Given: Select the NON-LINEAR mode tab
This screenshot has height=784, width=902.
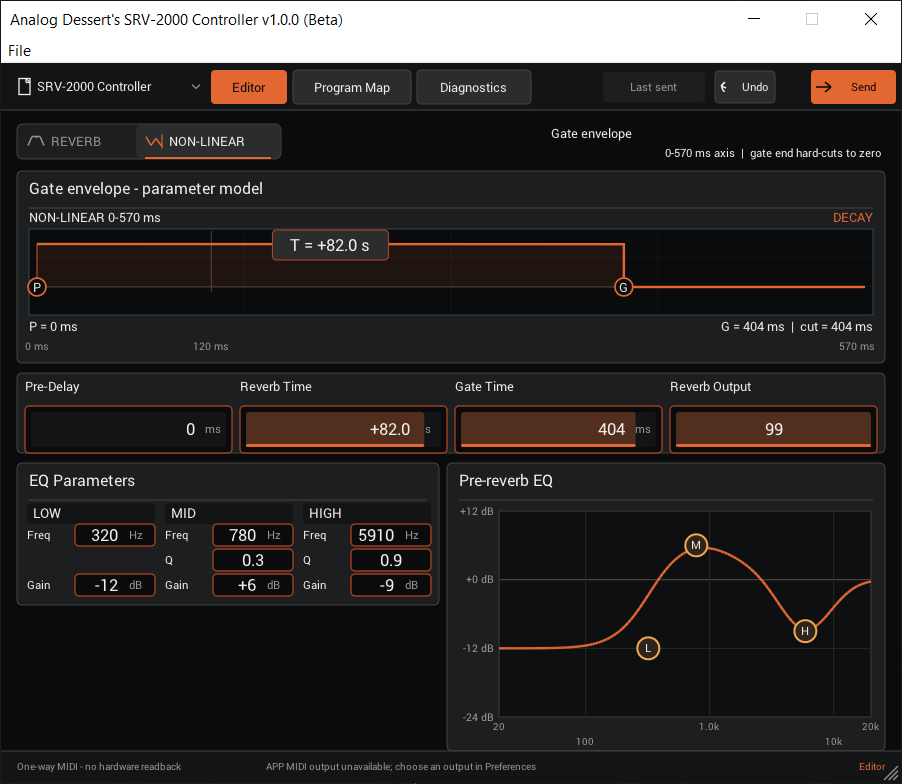Looking at the screenshot, I should coord(208,141).
